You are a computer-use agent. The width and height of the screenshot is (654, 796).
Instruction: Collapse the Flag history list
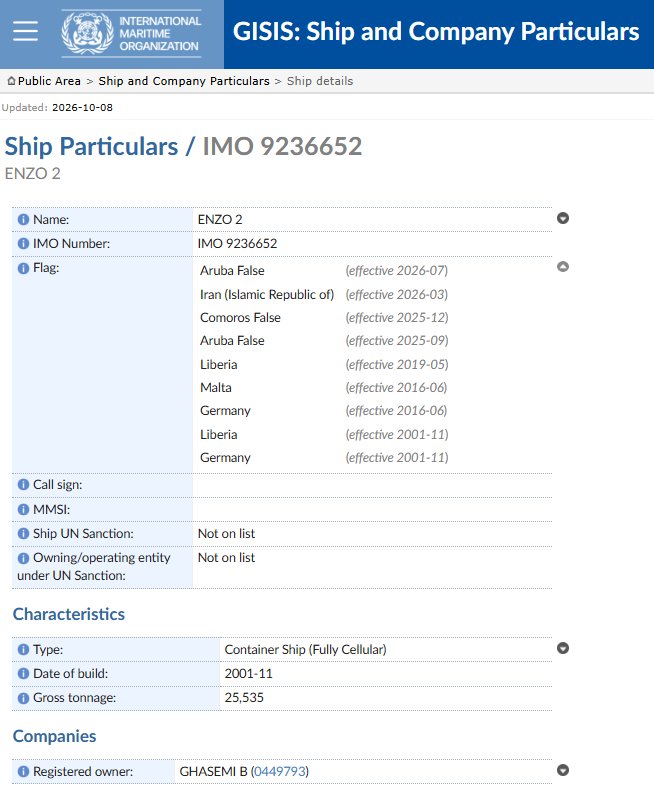(x=563, y=267)
